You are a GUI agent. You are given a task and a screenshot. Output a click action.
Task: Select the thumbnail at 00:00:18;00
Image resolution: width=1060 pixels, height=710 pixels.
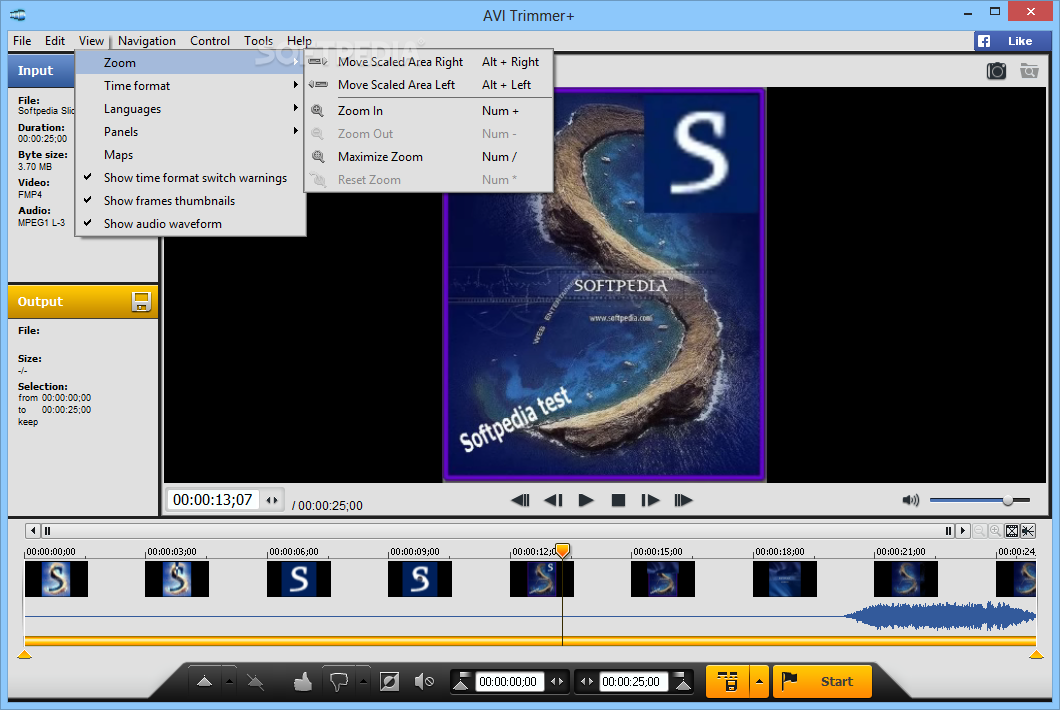click(784, 579)
